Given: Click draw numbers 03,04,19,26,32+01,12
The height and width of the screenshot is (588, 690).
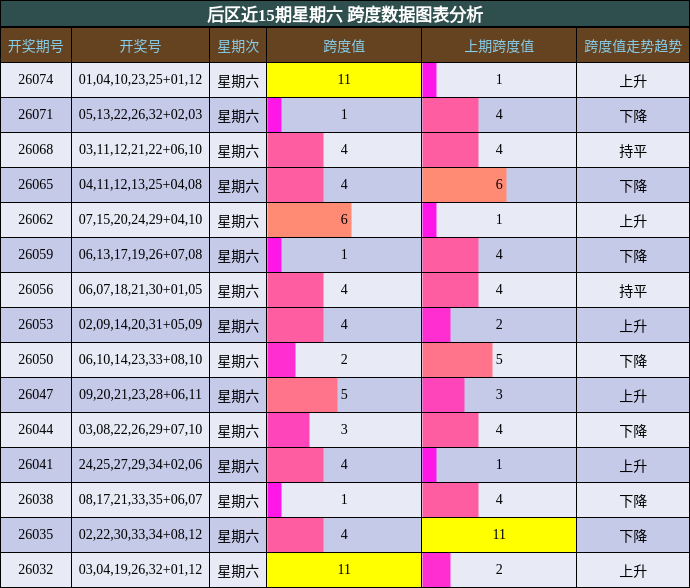Looking at the screenshot, I should 140,570.
